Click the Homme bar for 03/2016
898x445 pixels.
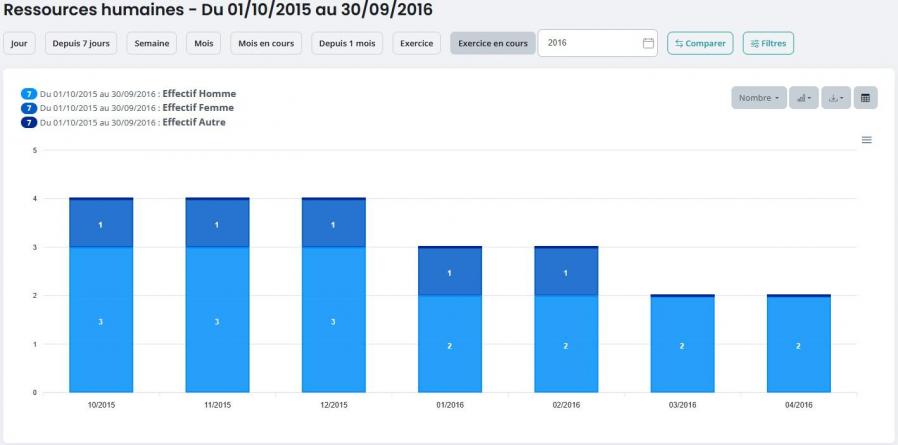pos(682,344)
